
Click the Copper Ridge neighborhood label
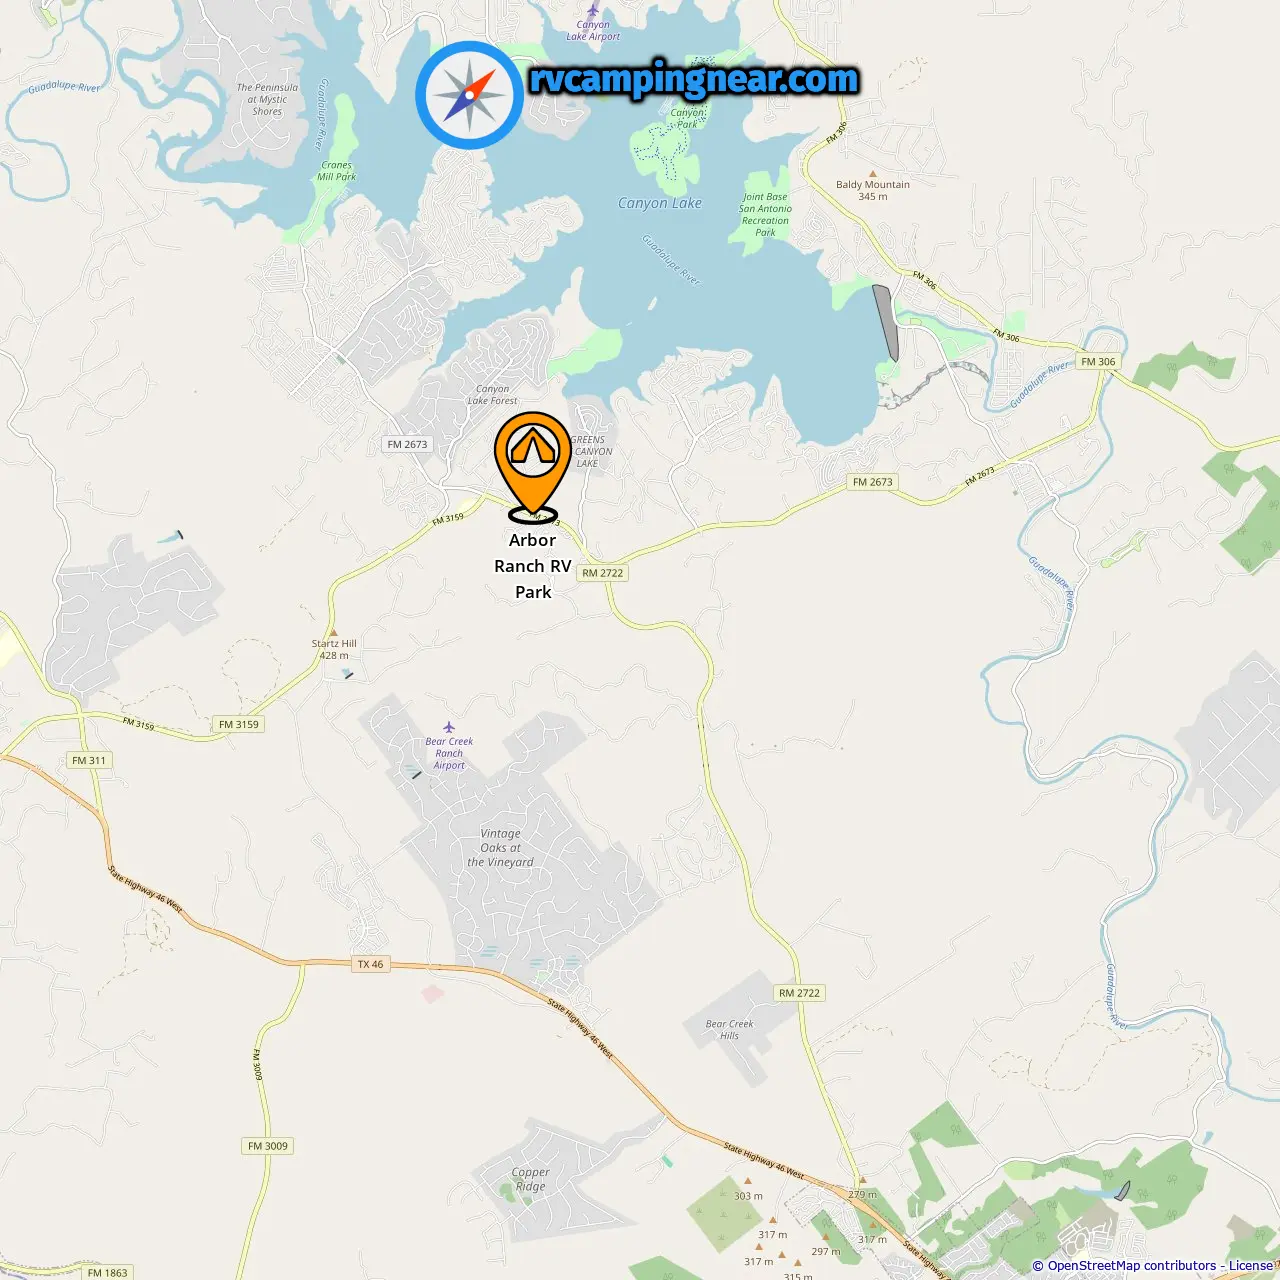530,1179
